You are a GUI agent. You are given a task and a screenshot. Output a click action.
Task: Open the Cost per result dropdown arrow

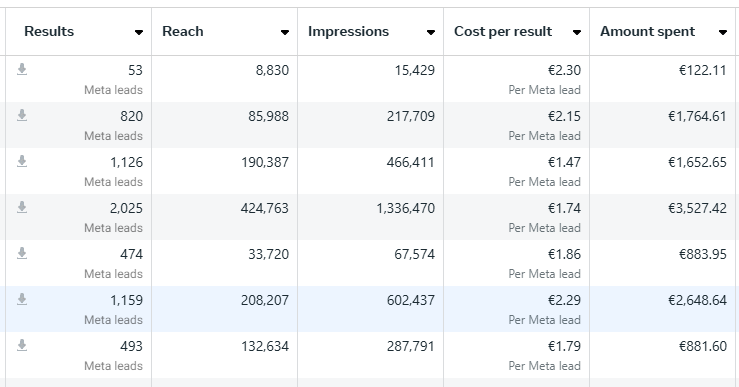click(576, 32)
